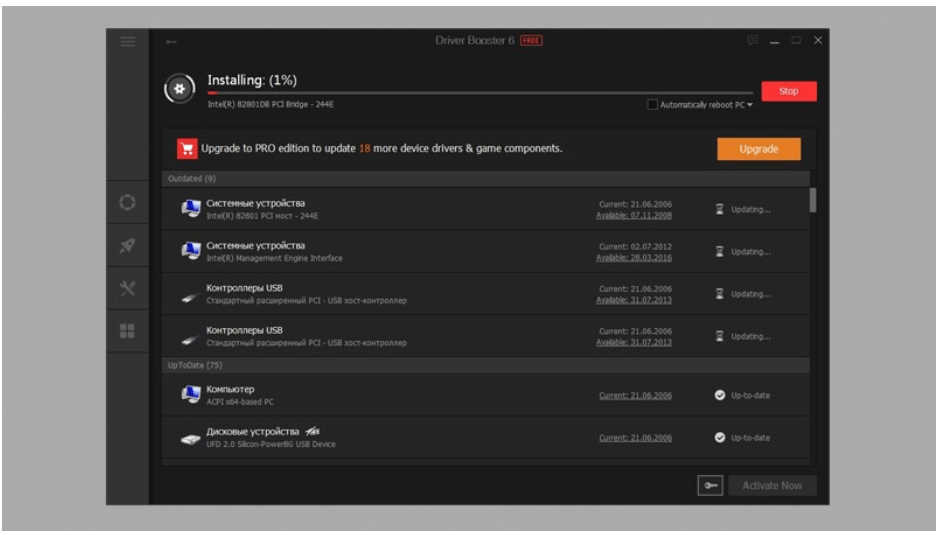Click the installation progress bar
The width and height of the screenshot is (940, 535).
click(x=480, y=93)
